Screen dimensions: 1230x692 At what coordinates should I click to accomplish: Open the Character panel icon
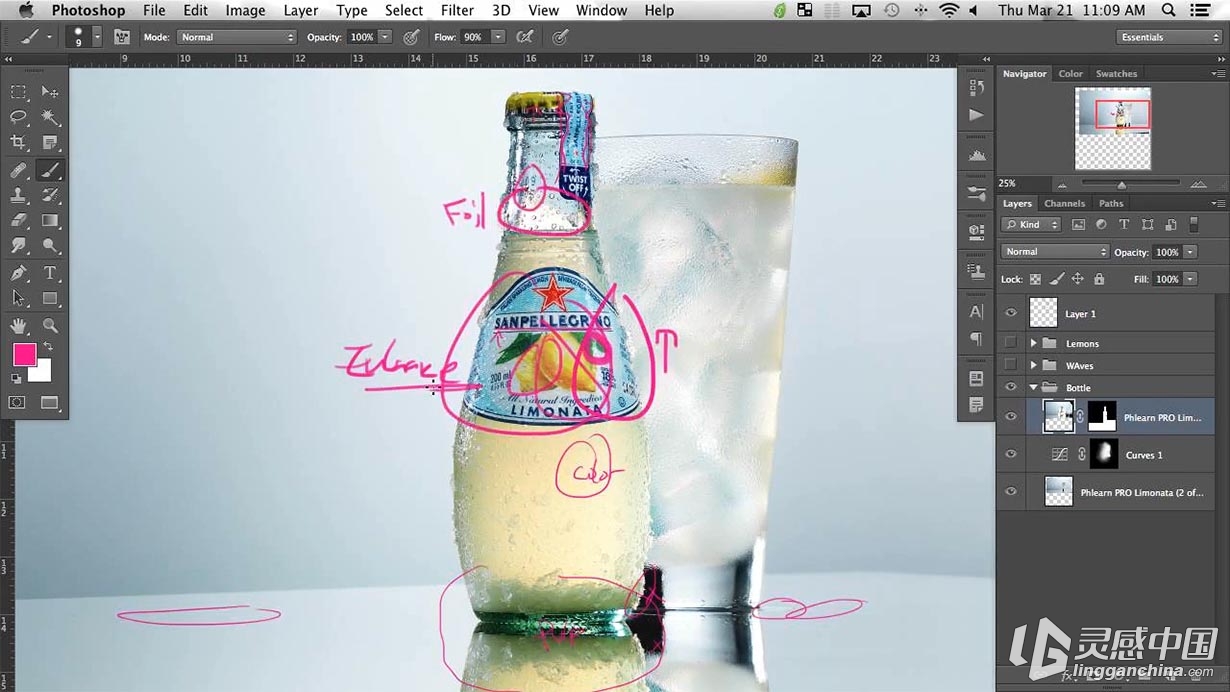point(977,312)
